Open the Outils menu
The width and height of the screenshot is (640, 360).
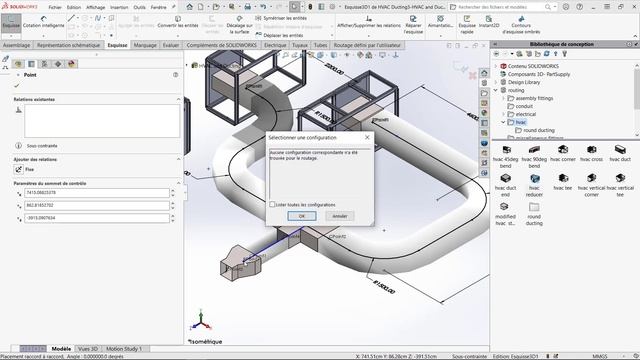coord(139,7)
